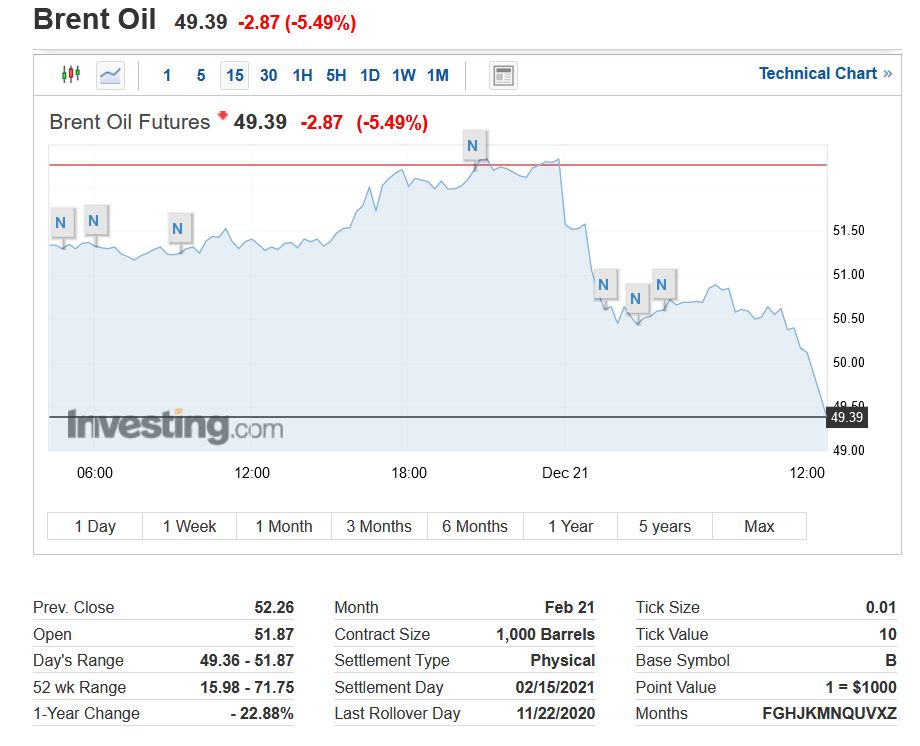Open news marker N above chart peak
The image size is (920, 746).
(473, 146)
